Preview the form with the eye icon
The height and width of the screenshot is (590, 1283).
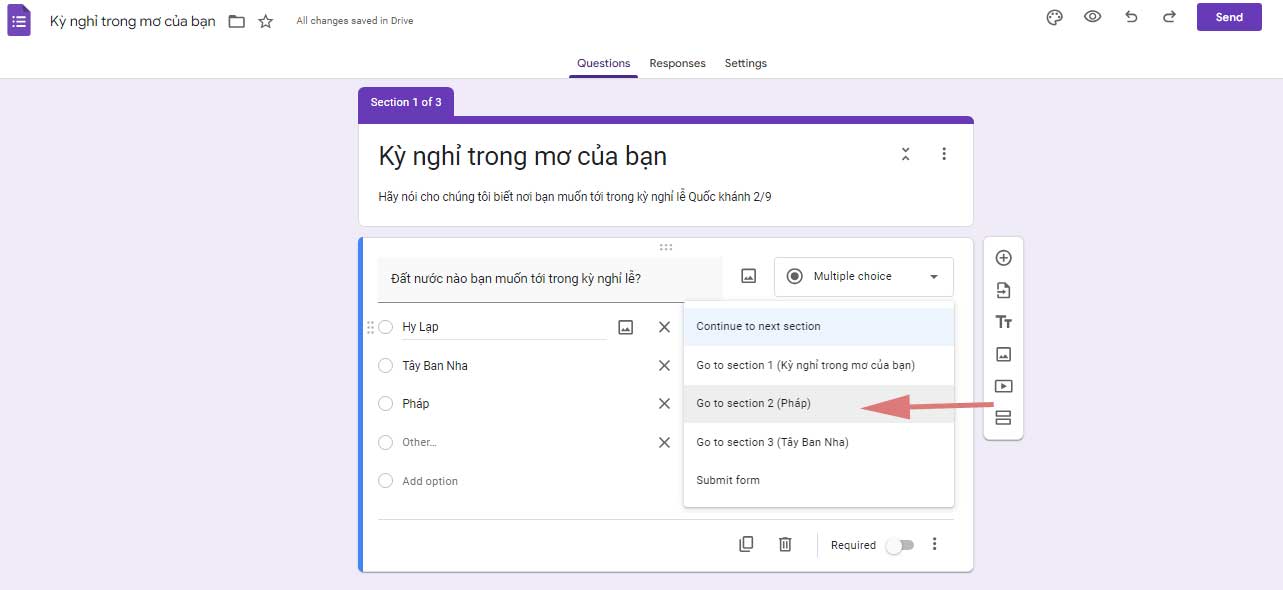(x=1092, y=17)
